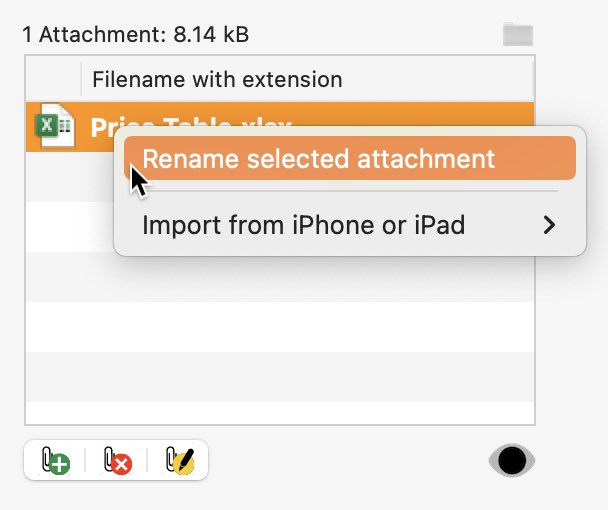
Task: Toggle the Quick Look eye icon
Action: tap(512, 460)
